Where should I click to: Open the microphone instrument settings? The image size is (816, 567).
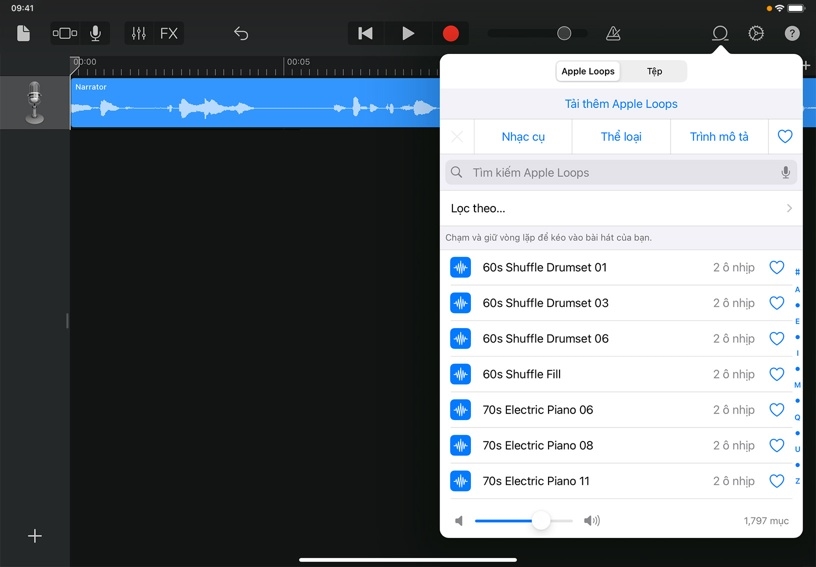(96, 34)
